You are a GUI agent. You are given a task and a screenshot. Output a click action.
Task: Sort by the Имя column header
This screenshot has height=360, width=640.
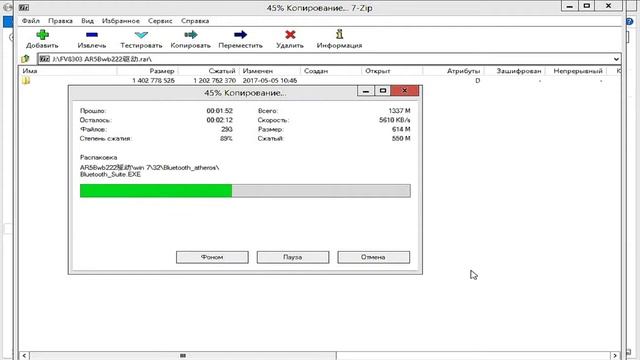pos(68,71)
